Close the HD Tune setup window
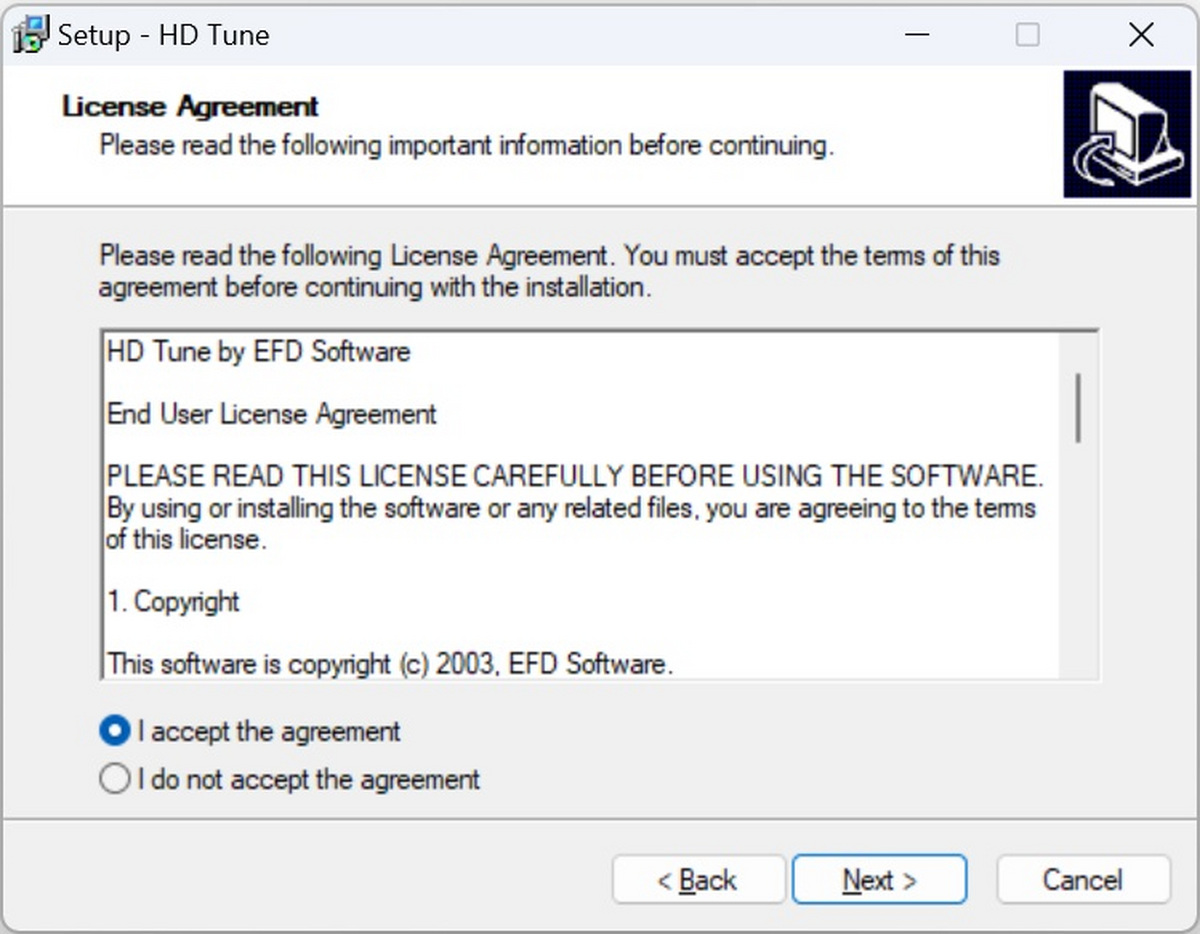 point(1141,35)
